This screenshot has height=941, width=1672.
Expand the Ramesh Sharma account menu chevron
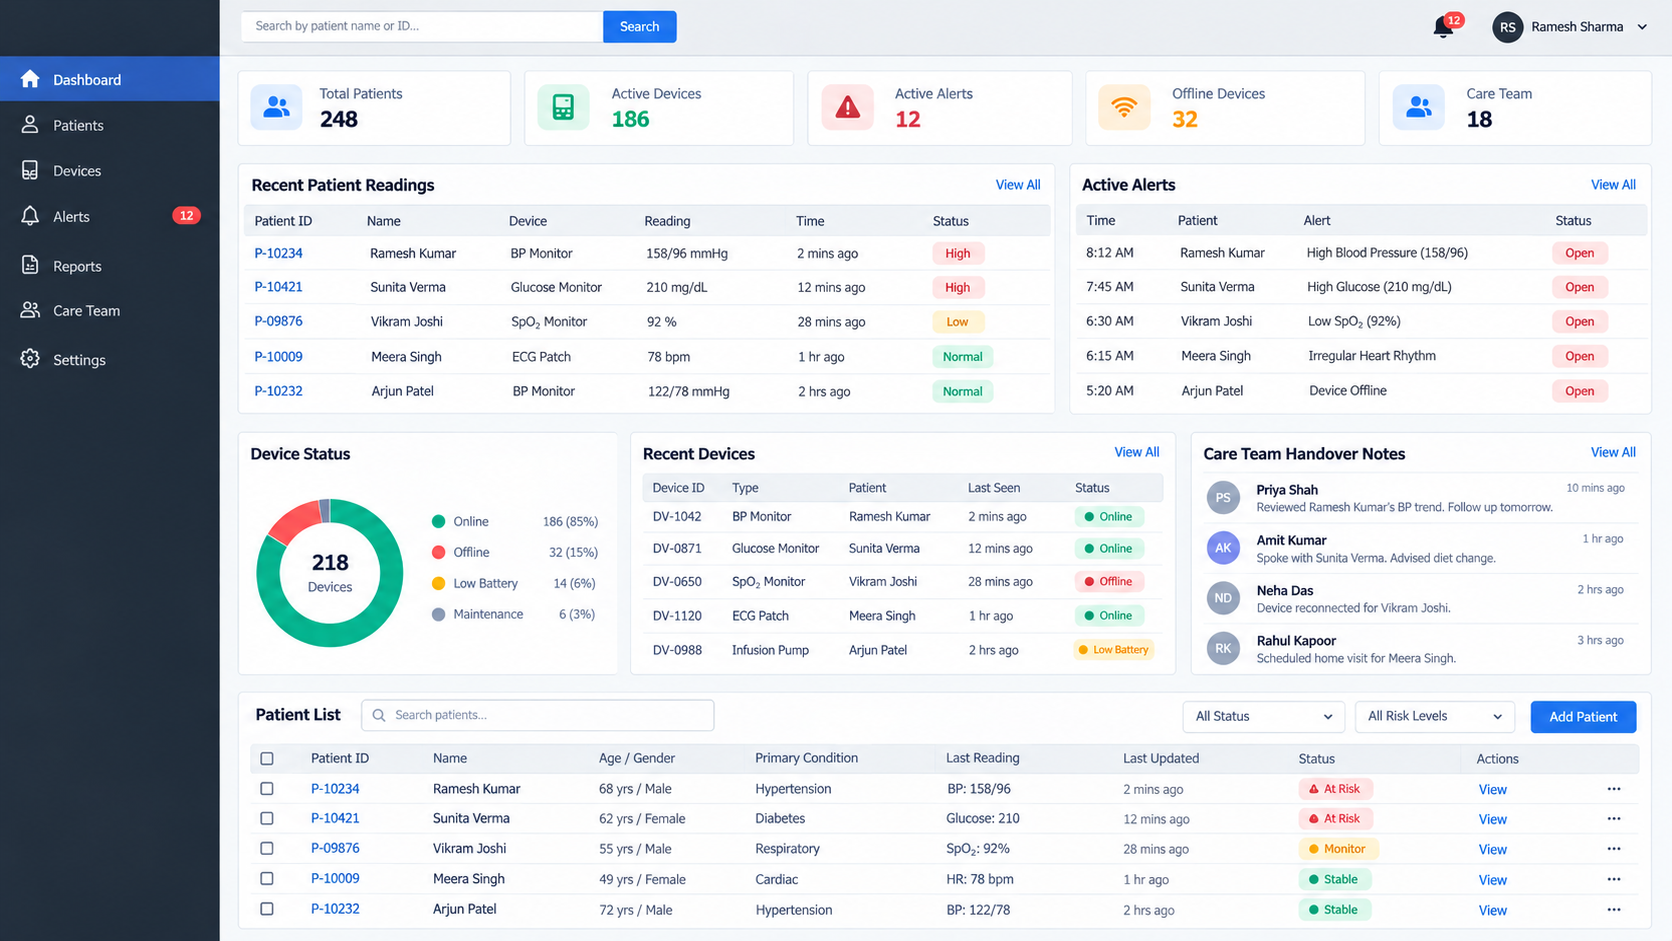pos(1642,27)
